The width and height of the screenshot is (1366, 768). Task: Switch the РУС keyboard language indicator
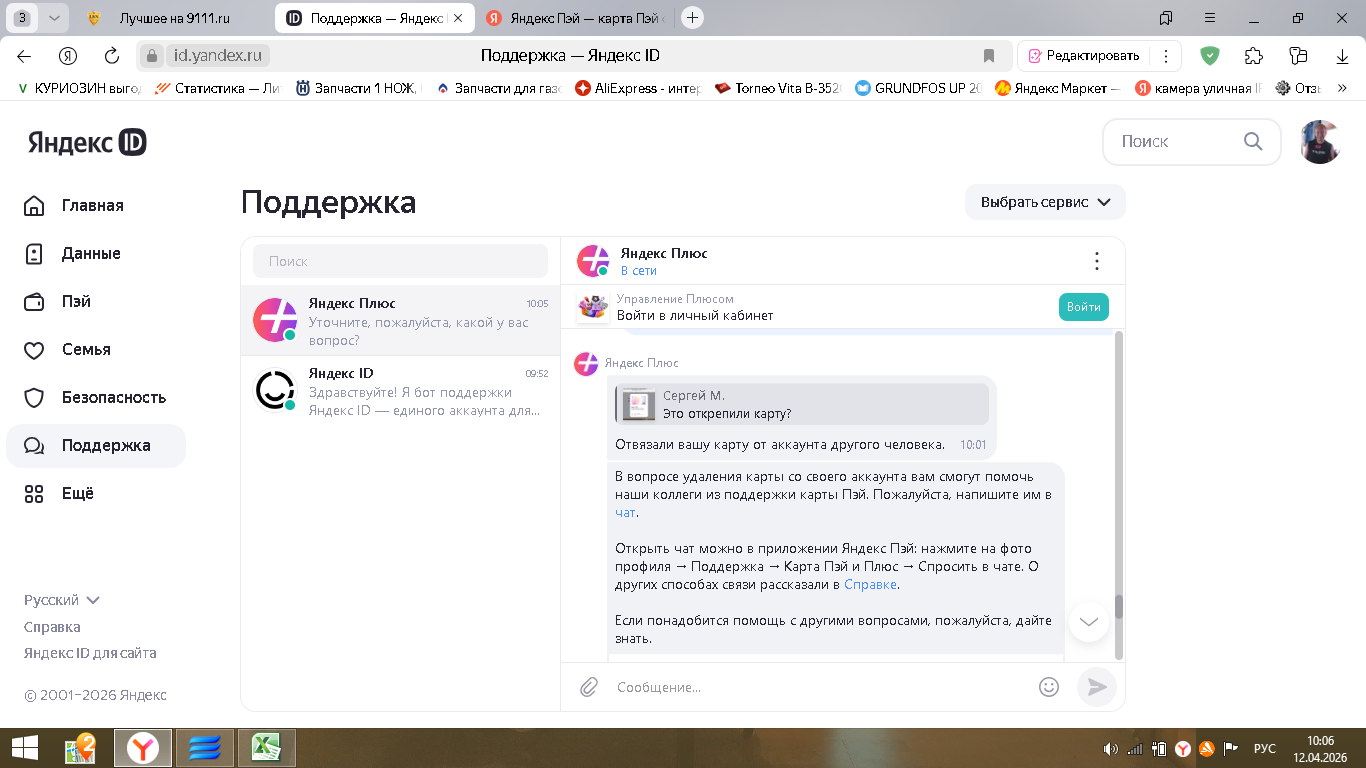(x=1264, y=748)
